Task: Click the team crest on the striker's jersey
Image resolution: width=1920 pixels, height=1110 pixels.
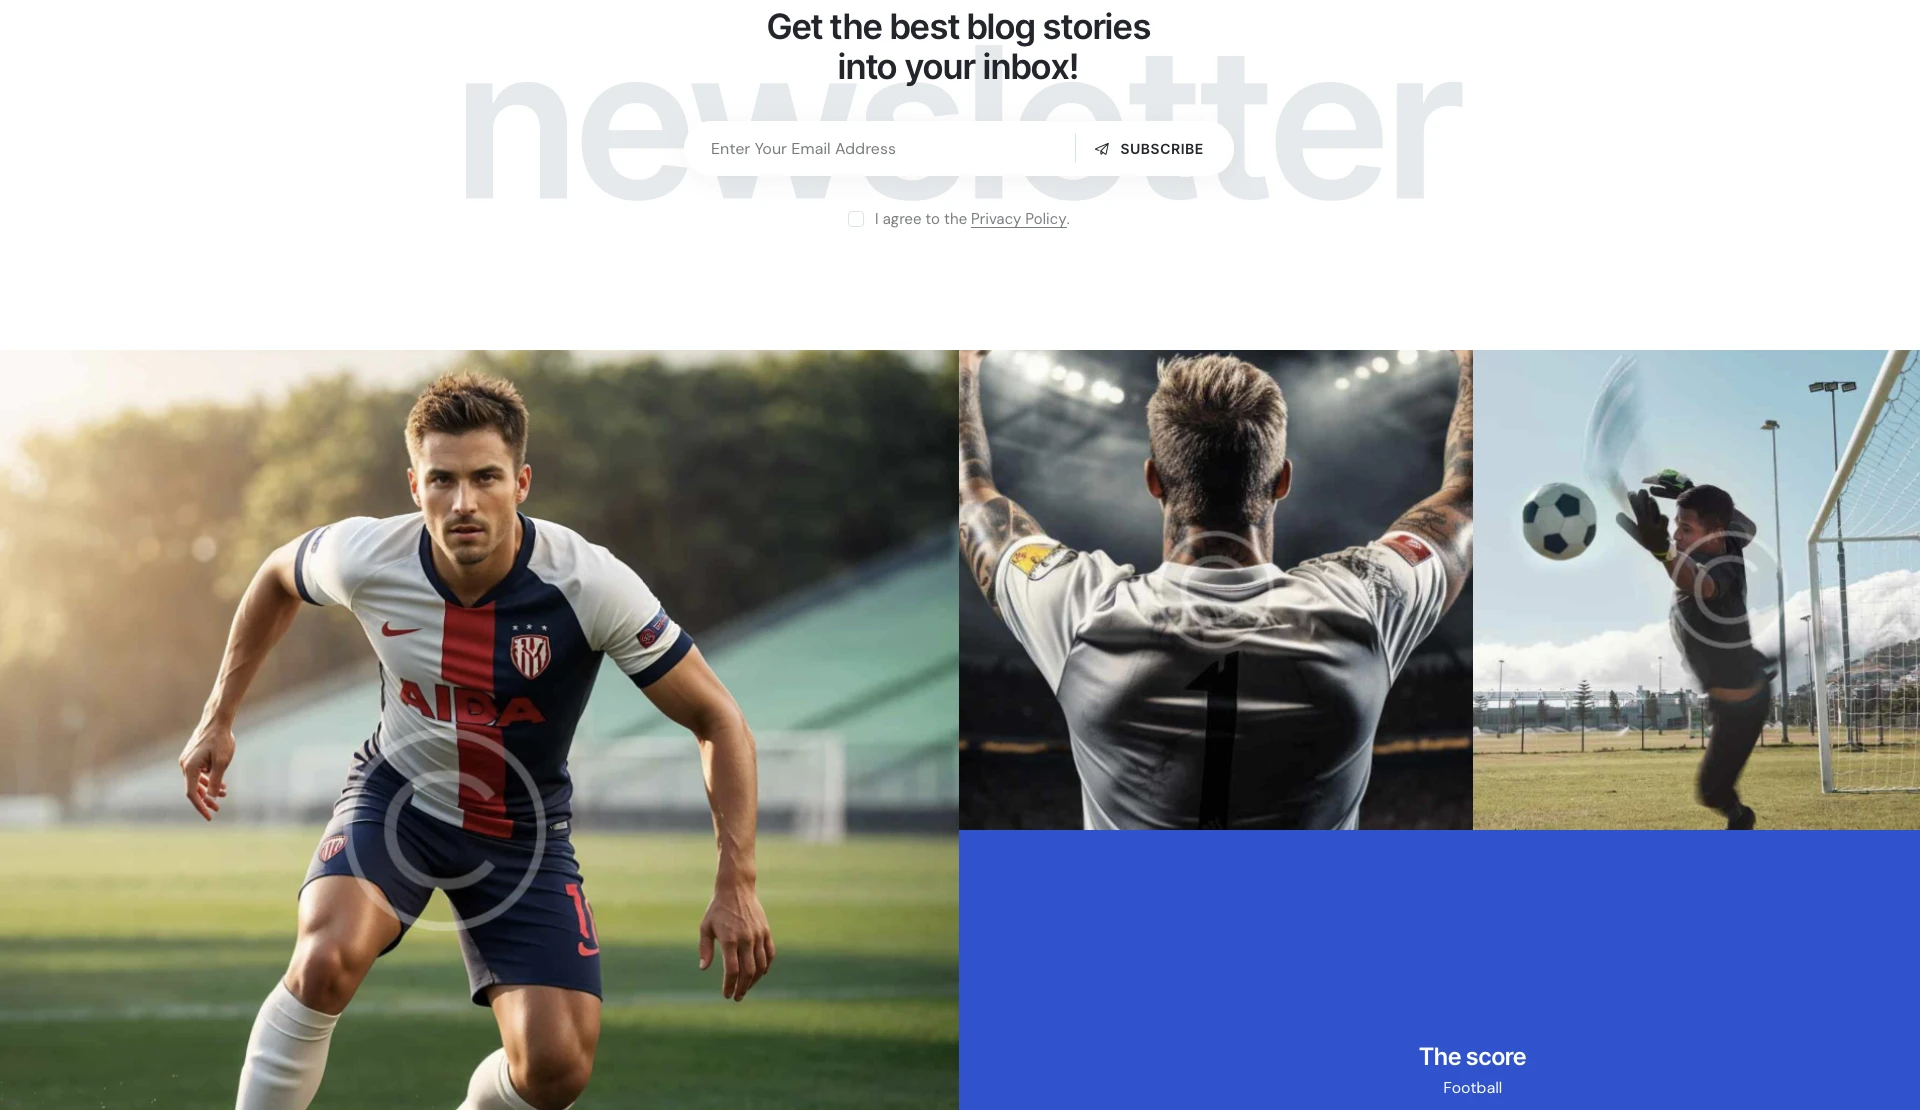Action: click(530, 655)
